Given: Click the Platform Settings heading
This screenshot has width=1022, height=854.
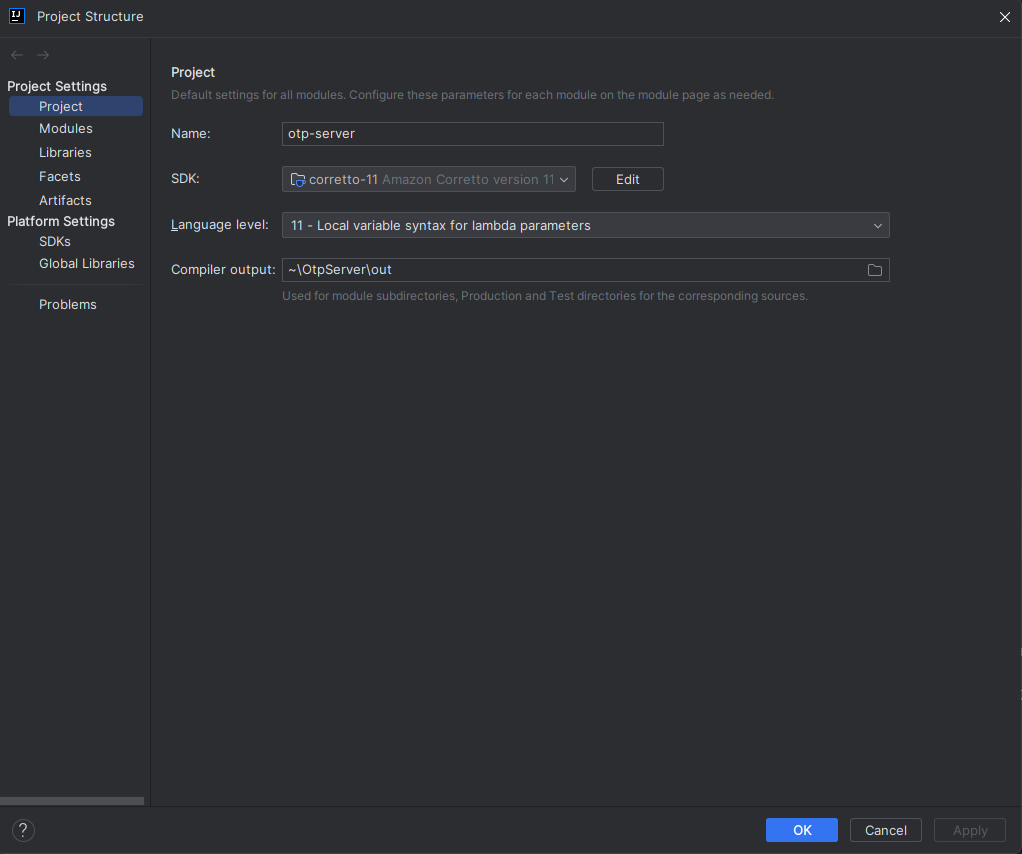Looking at the screenshot, I should (61, 221).
